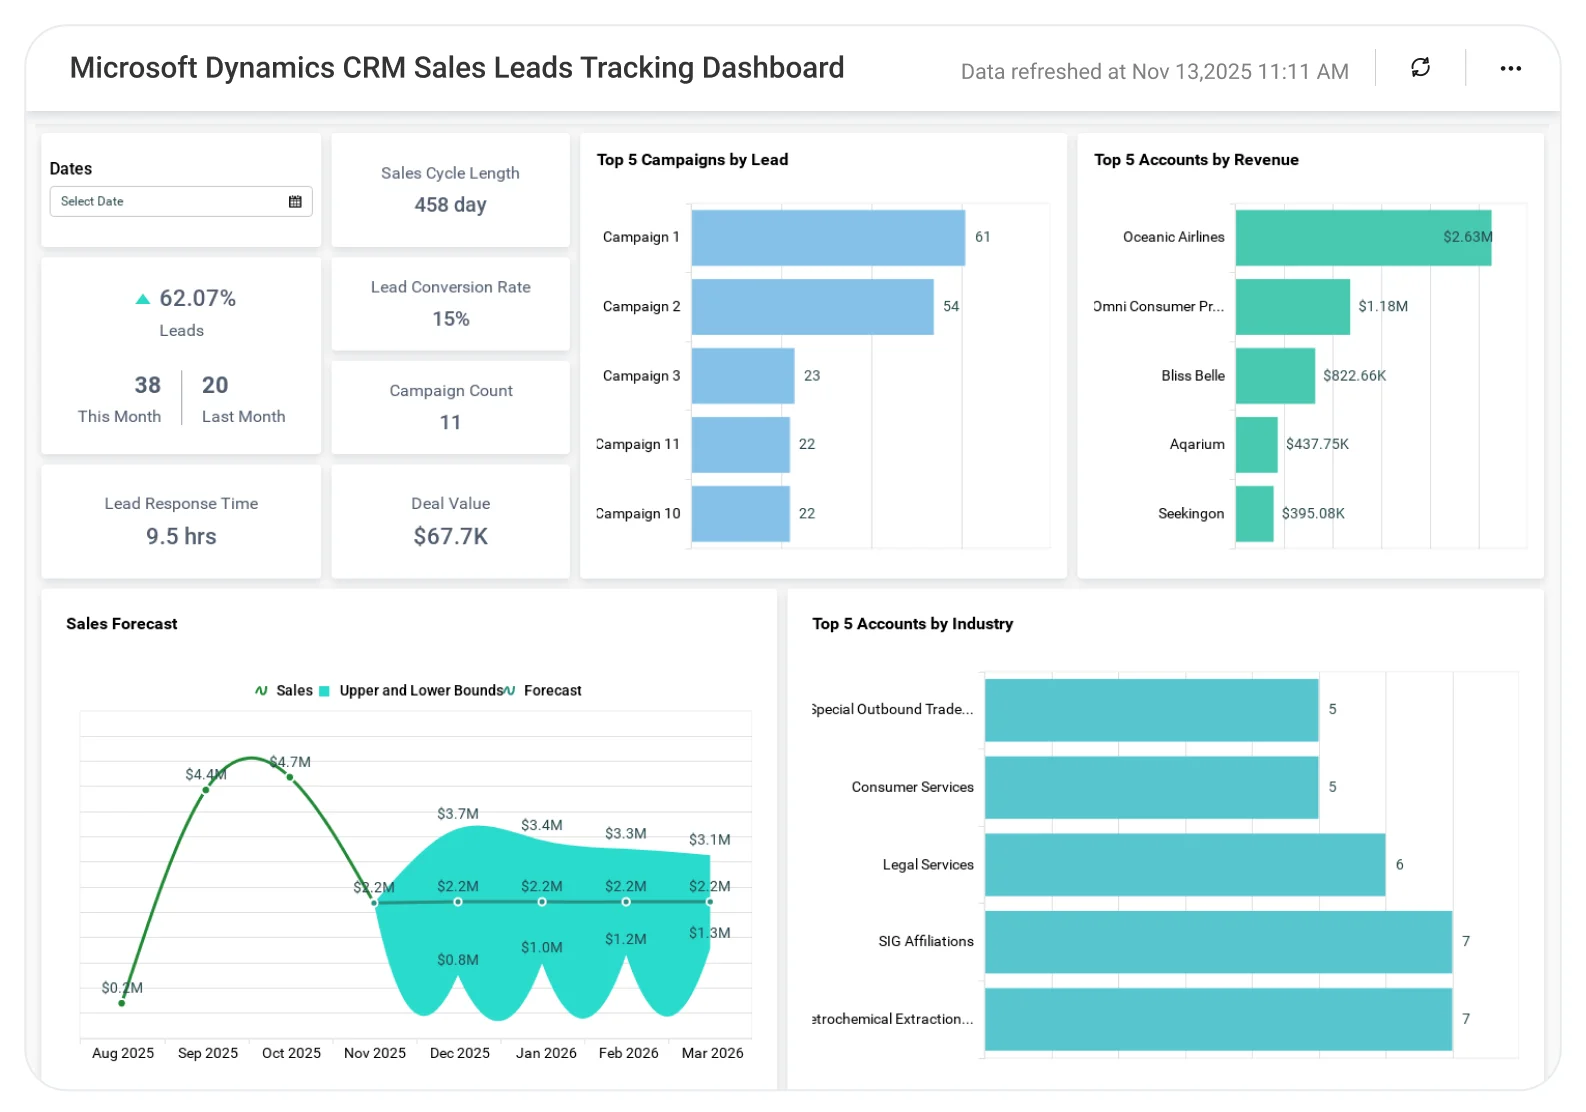Select the Campaign 2 bar
Image resolution: width=1586 pixels, height=1112 pixels.
[x=812, y=306]
